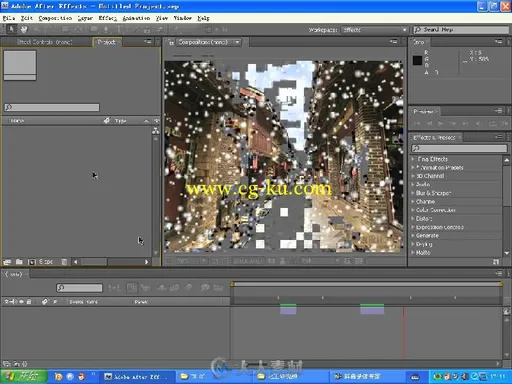This screenshot has width=512, height=384.
Task: Open the Composition menu
Action: coord(55,18)
